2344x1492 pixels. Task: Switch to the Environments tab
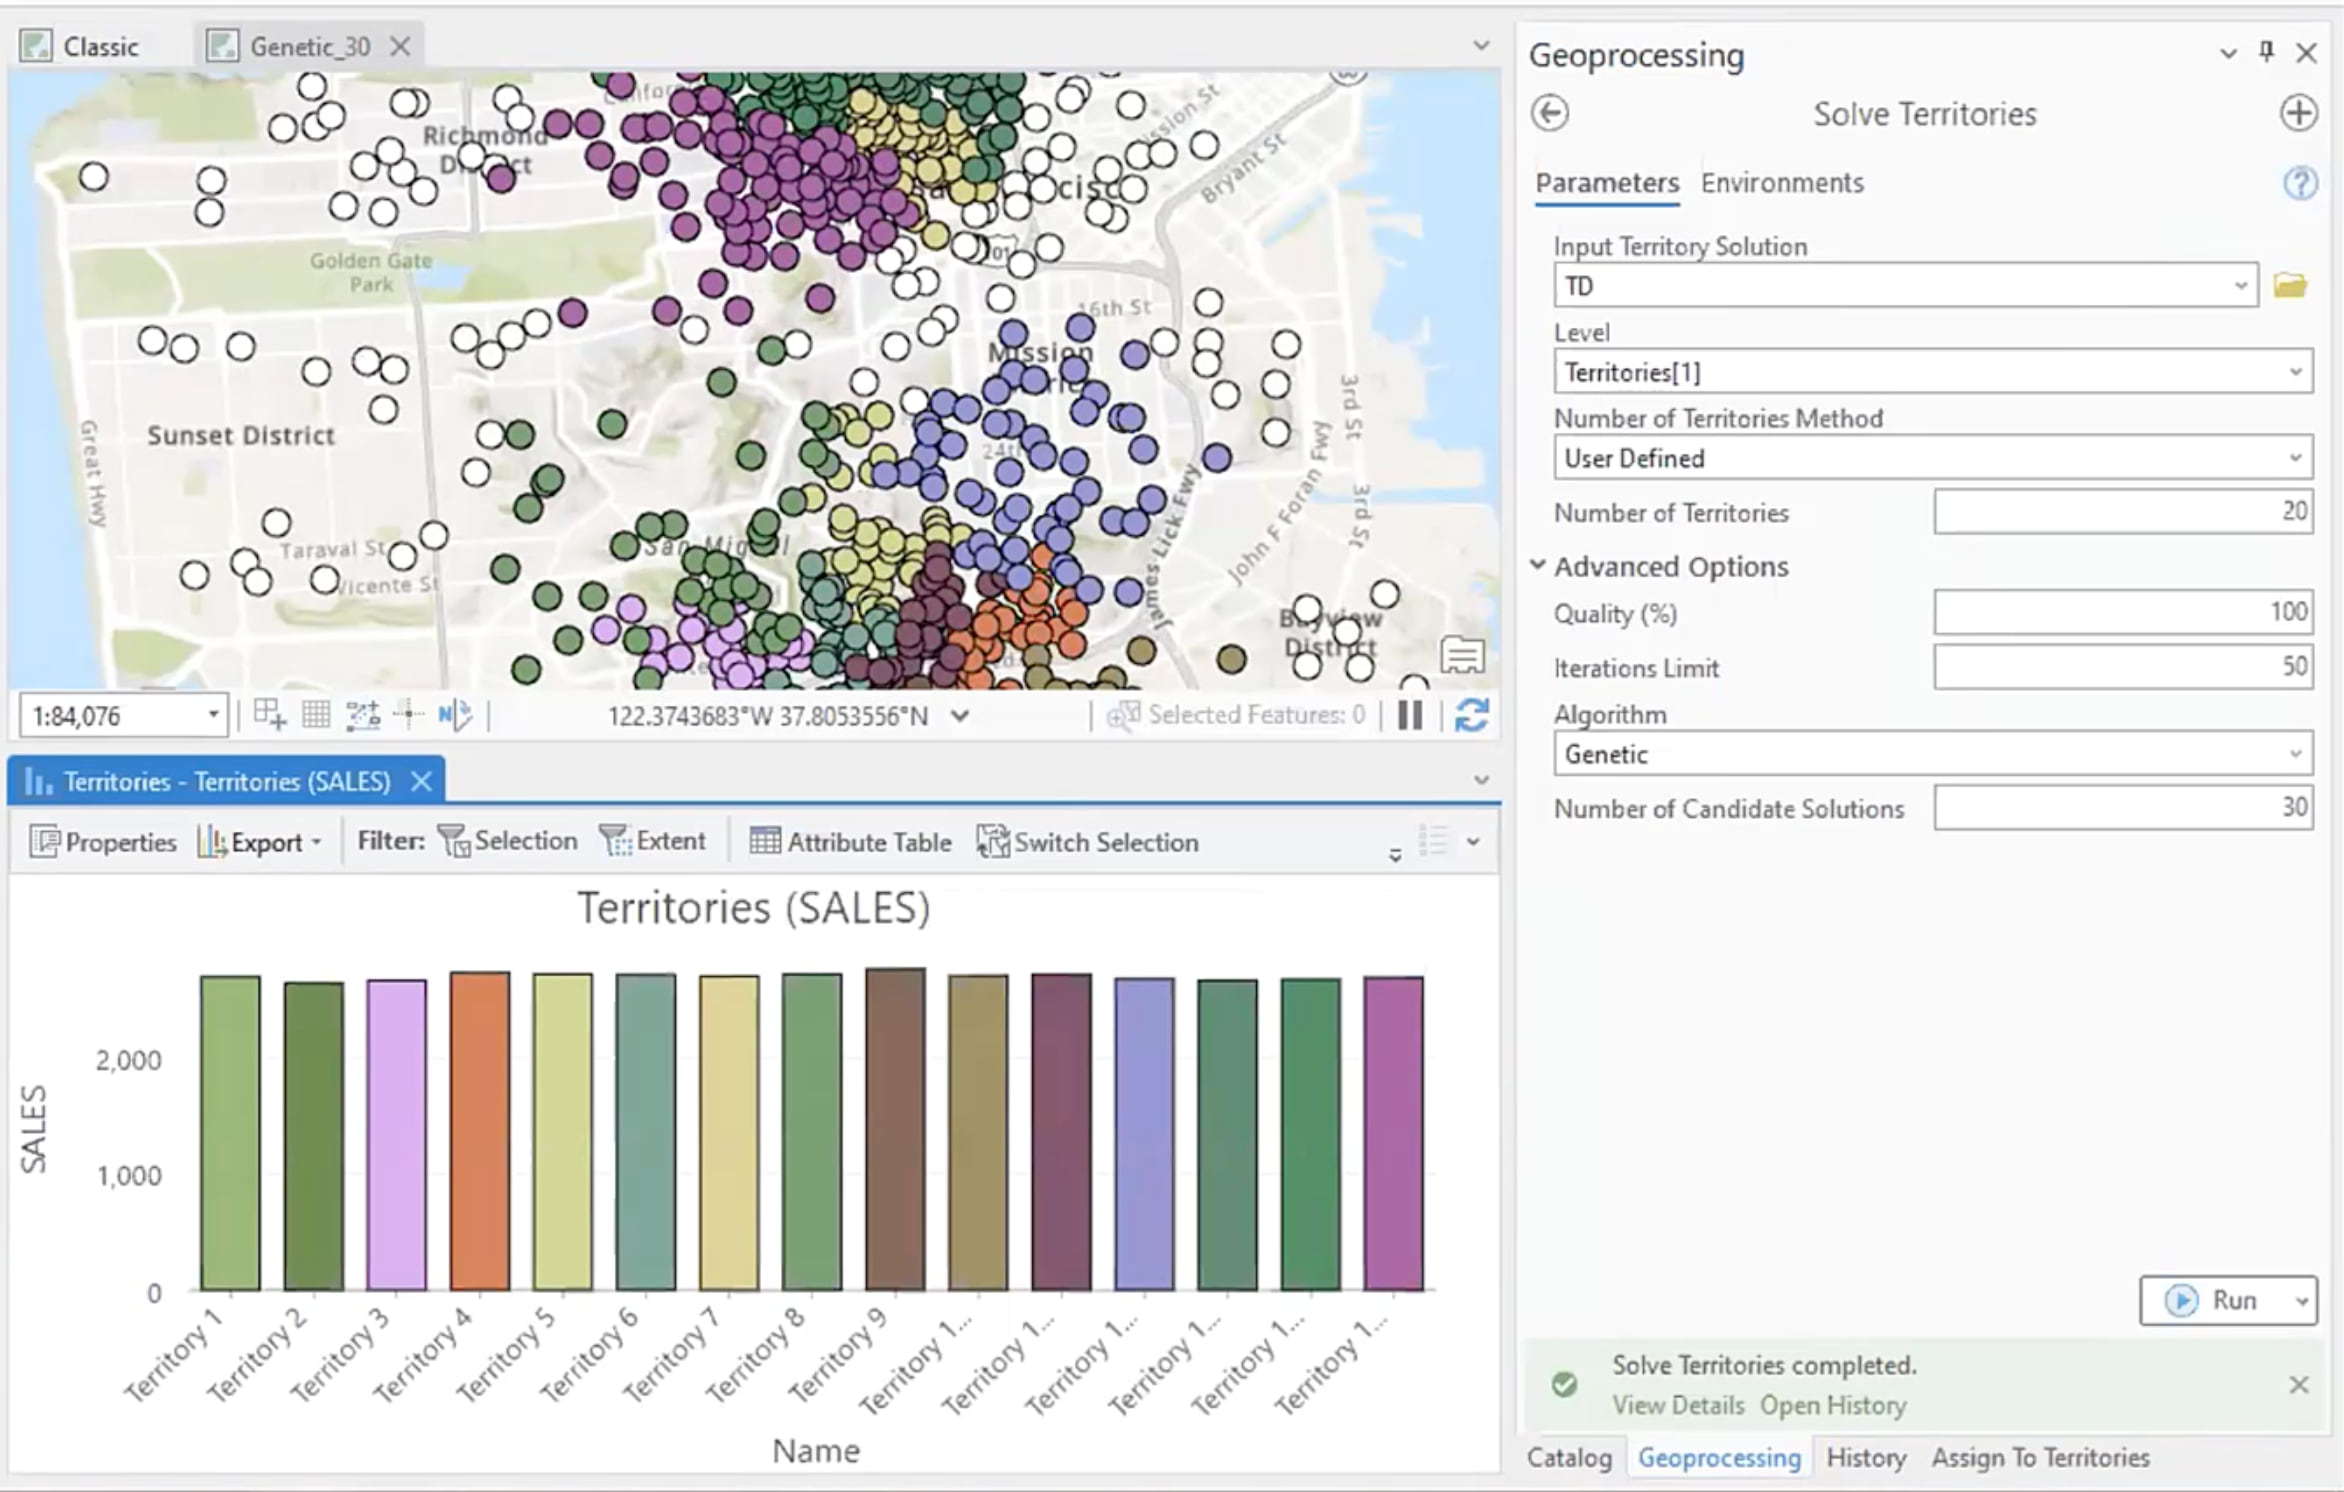point(1782,183)
